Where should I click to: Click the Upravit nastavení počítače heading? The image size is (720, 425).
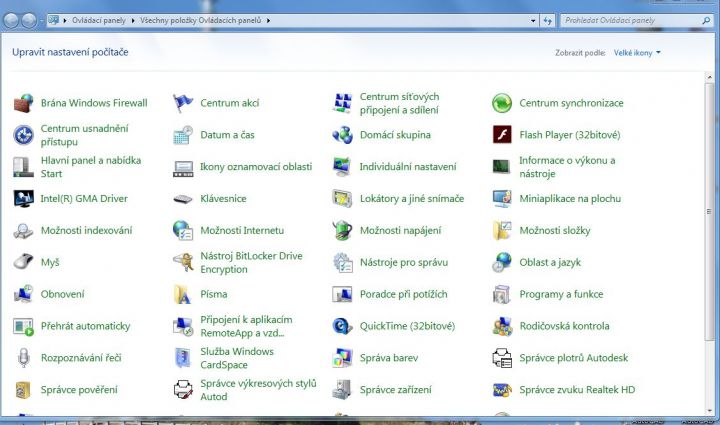(x=70, y=52)
